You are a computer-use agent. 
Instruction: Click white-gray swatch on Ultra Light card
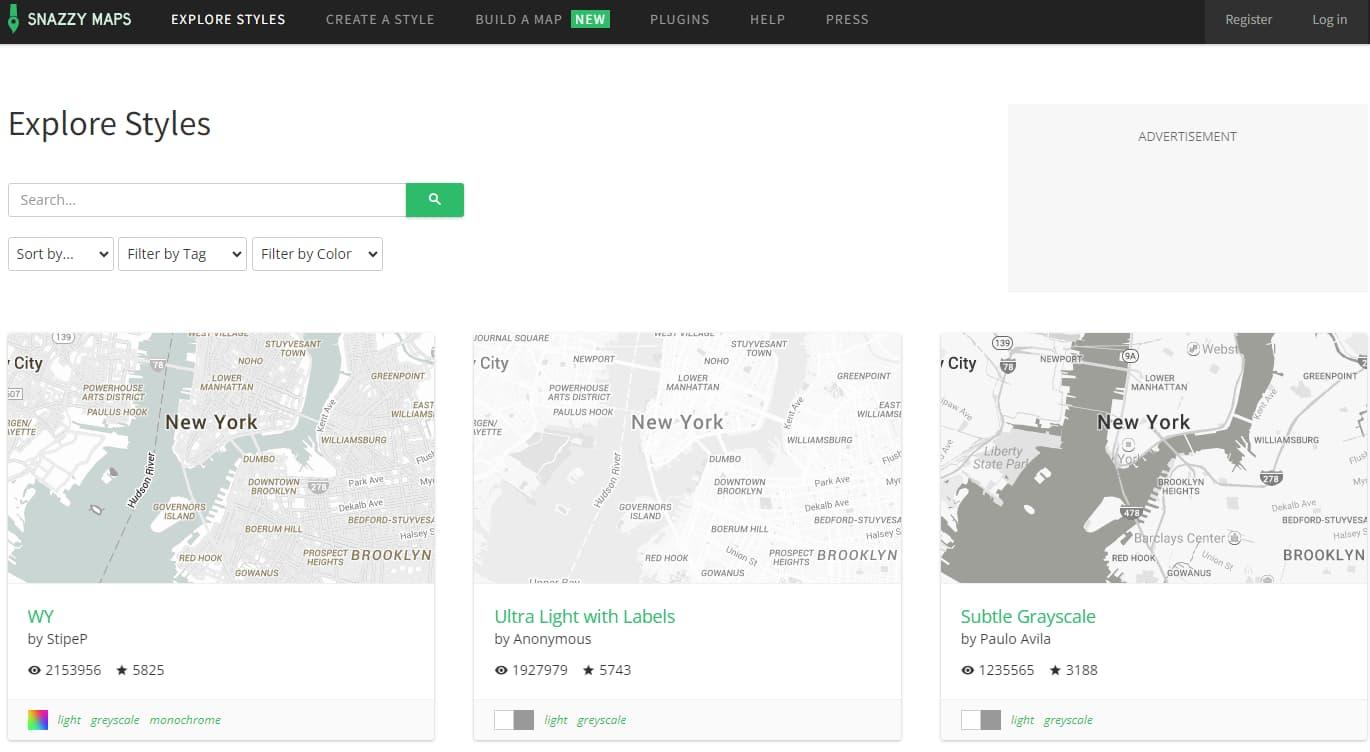pyautogui.click(x=514, y=720)
